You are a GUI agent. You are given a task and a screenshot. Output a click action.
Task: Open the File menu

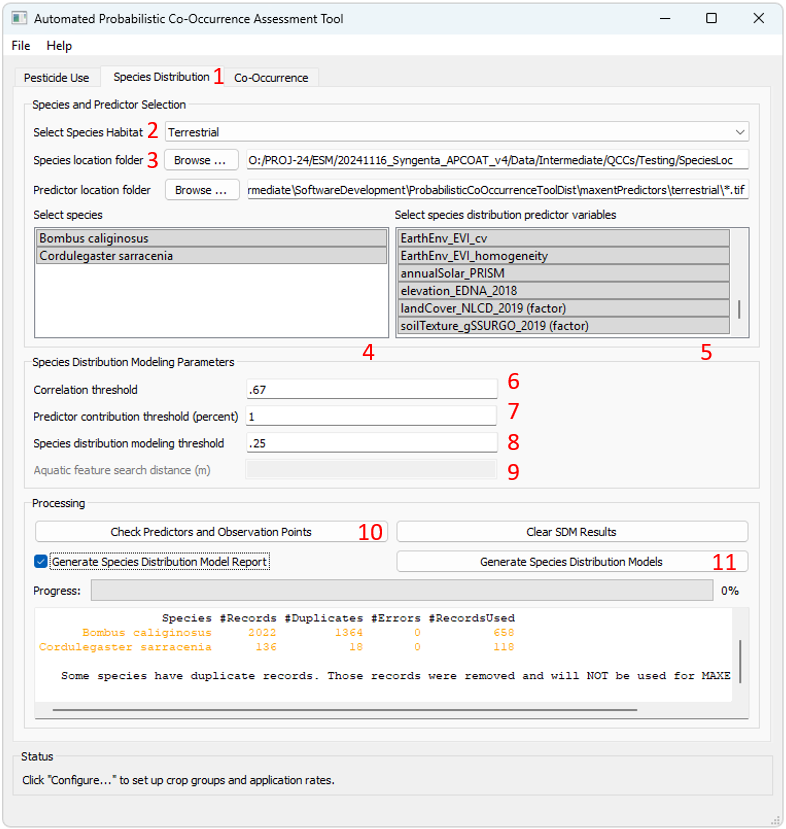(x=21, y=46)
